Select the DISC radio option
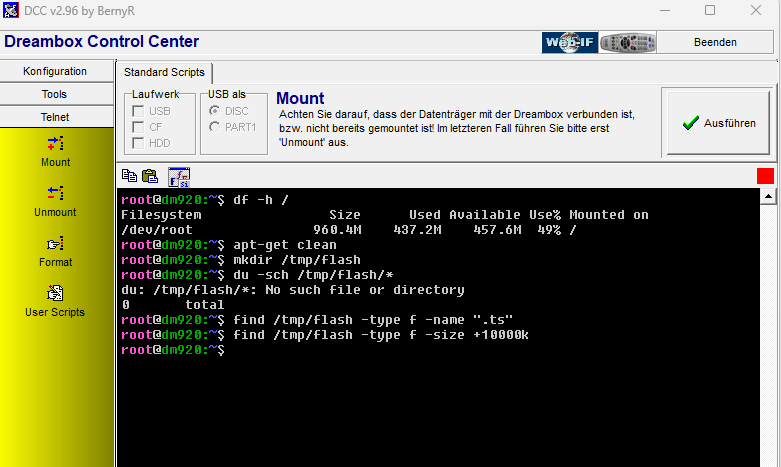781x467 pixels. pyautogui.click(x=214, y=111)
